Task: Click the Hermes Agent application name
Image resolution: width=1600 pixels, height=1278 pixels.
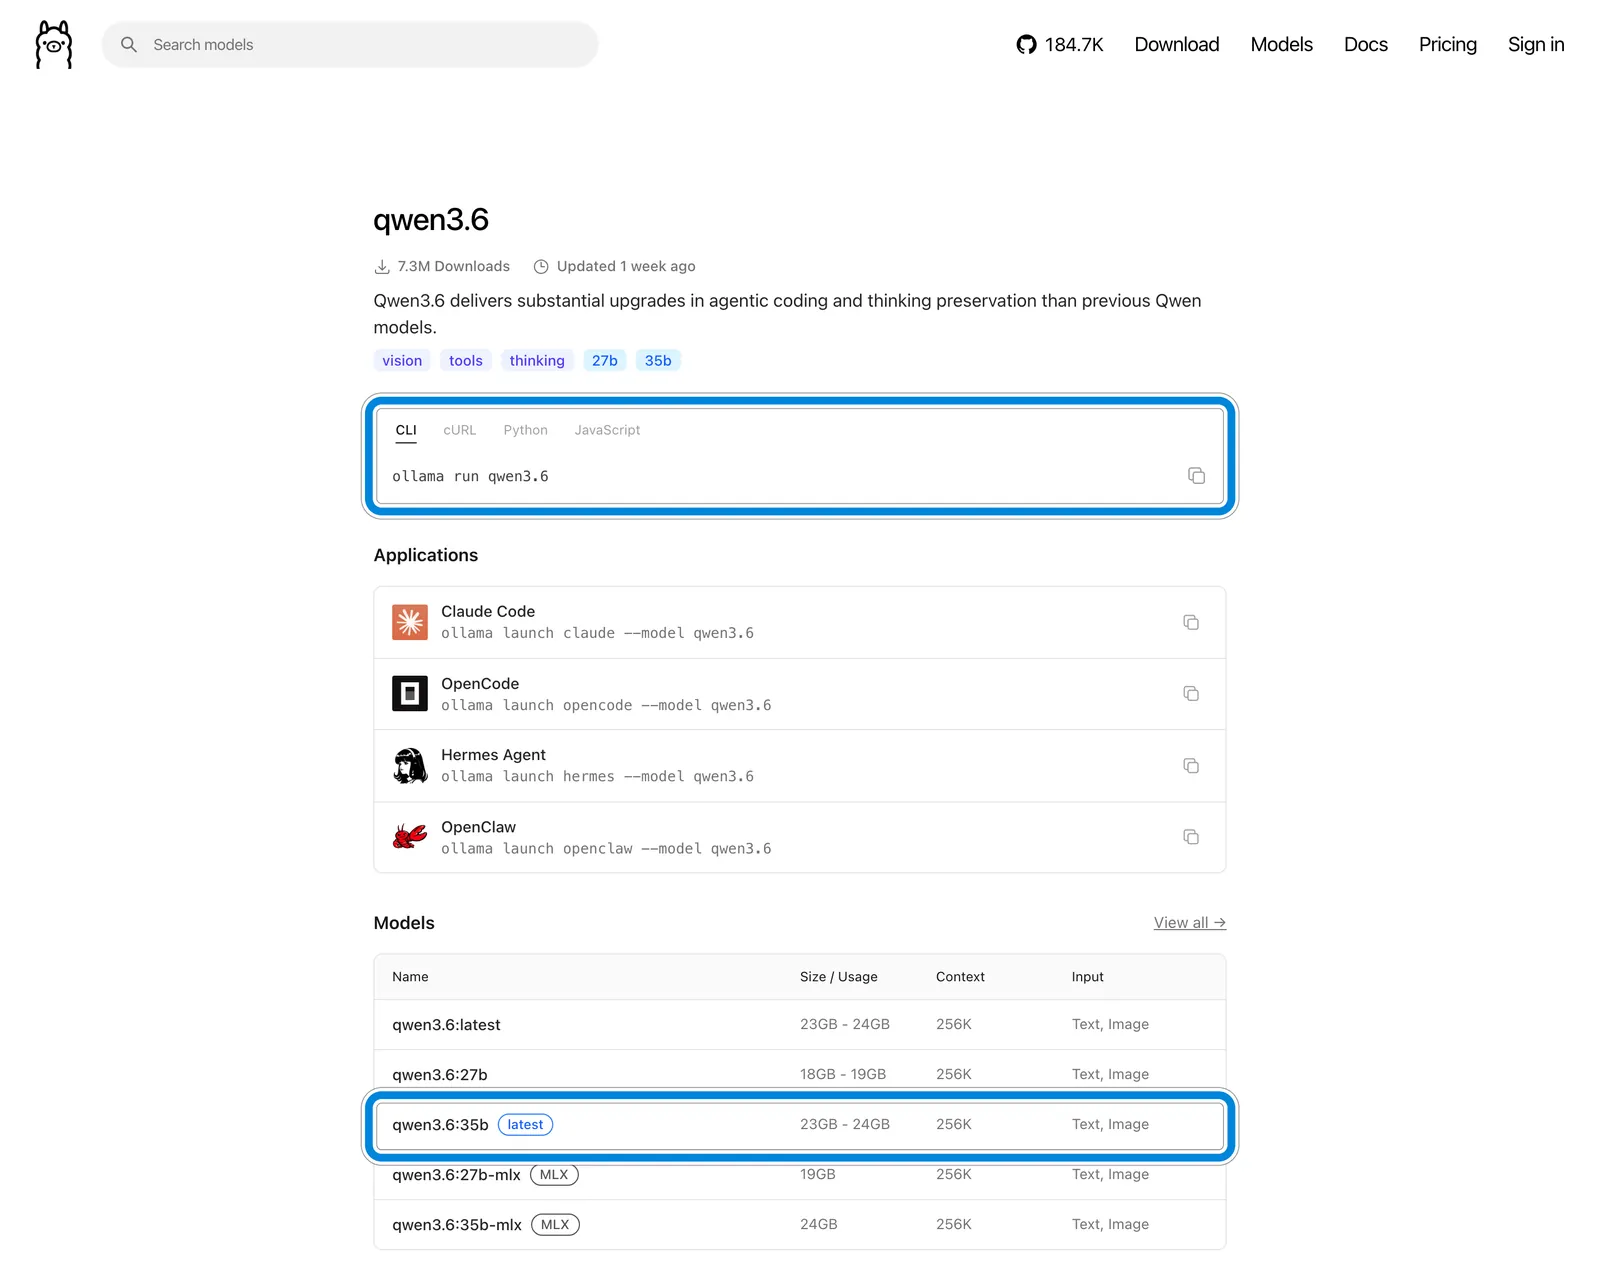Action: [x=494, y=756]
